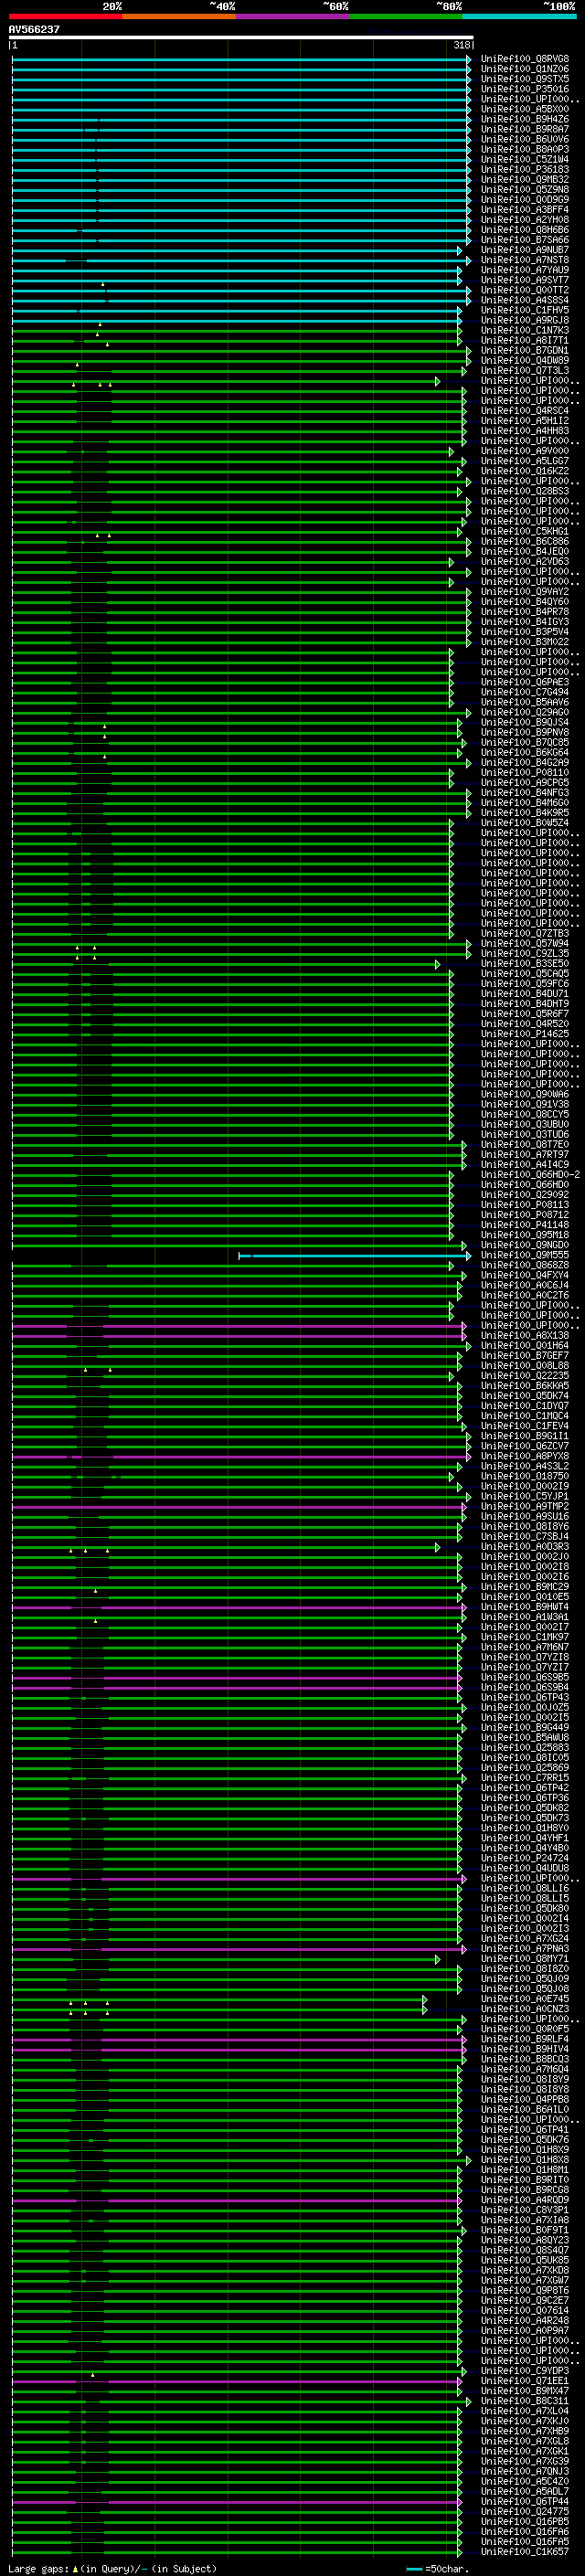Select hit UniRef100_A7NST8
The width and height of the screenshot is (585, 2576).
pos(525,260)
